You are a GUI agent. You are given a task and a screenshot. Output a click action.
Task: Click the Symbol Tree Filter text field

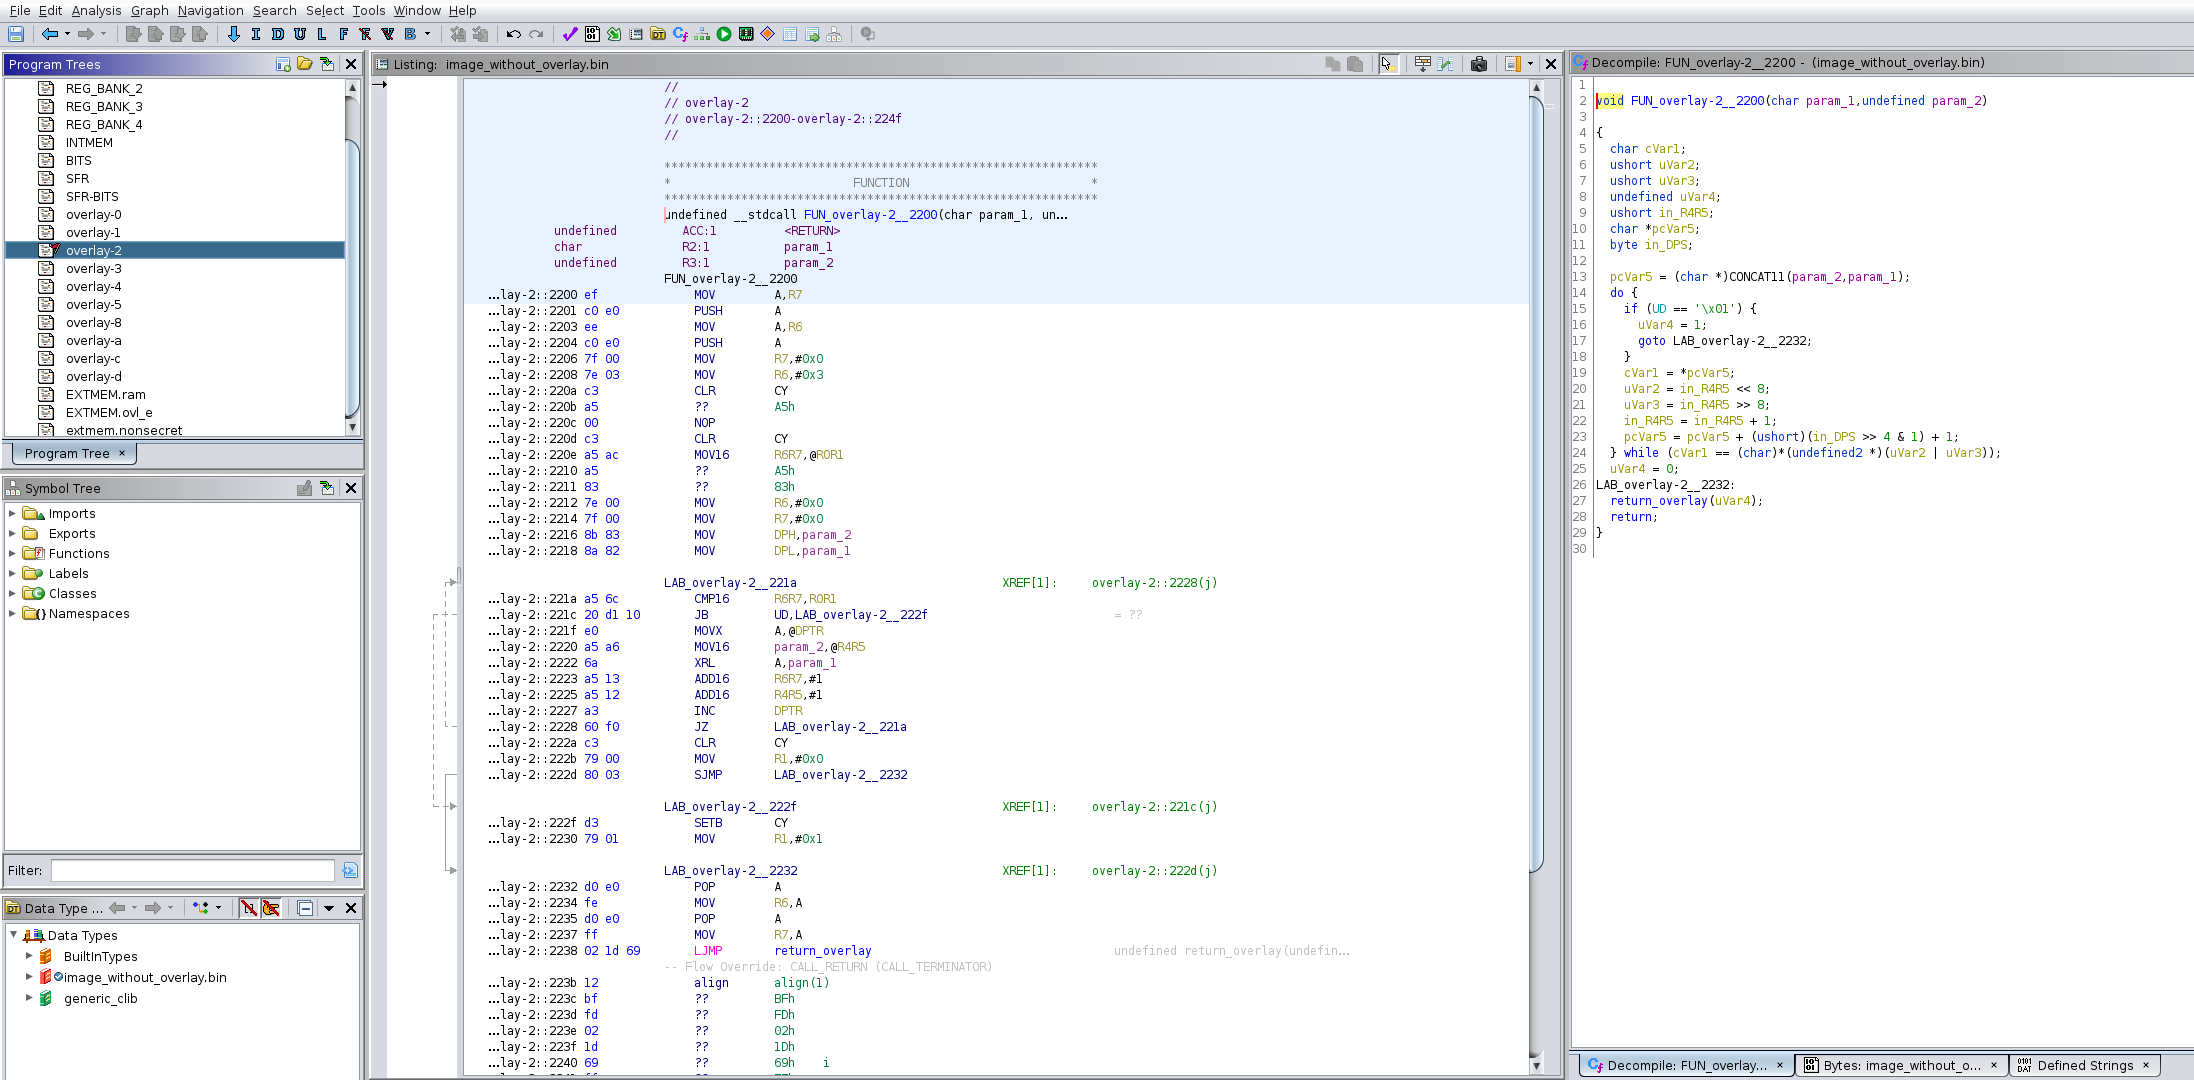193,870
